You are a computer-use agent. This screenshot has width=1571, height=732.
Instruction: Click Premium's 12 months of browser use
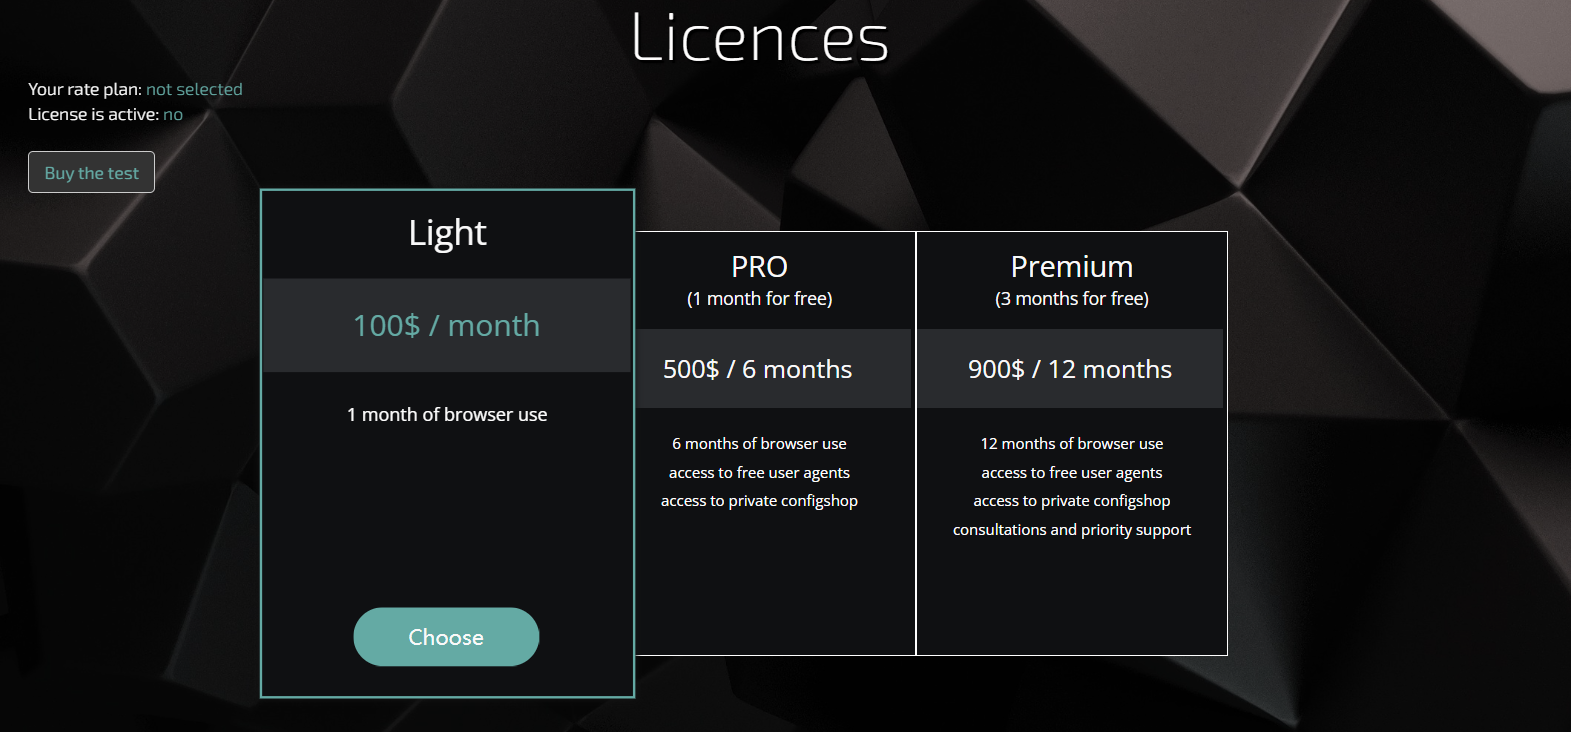1071,444
